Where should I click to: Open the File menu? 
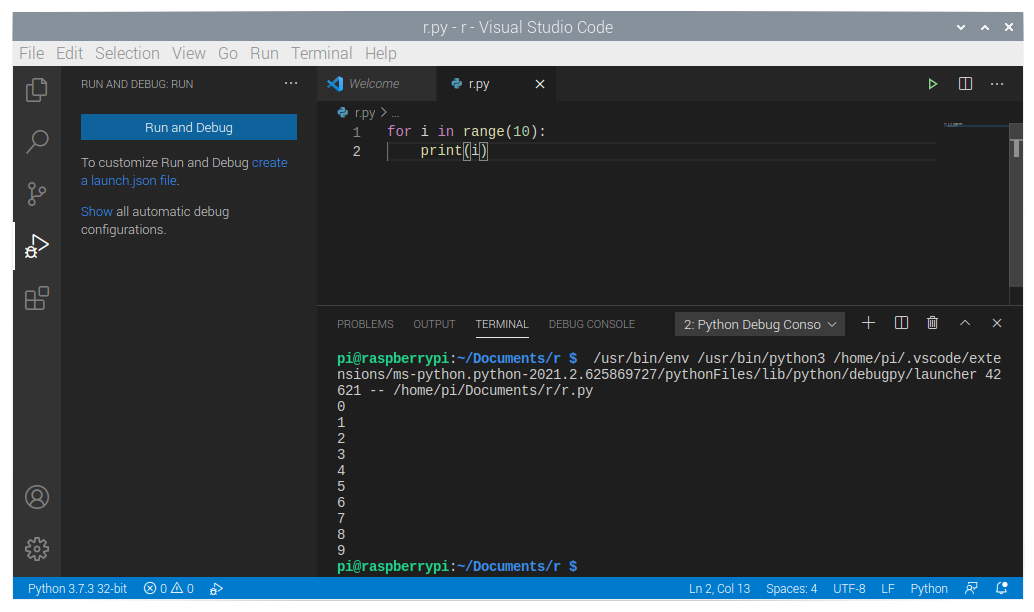pos(32,53)
